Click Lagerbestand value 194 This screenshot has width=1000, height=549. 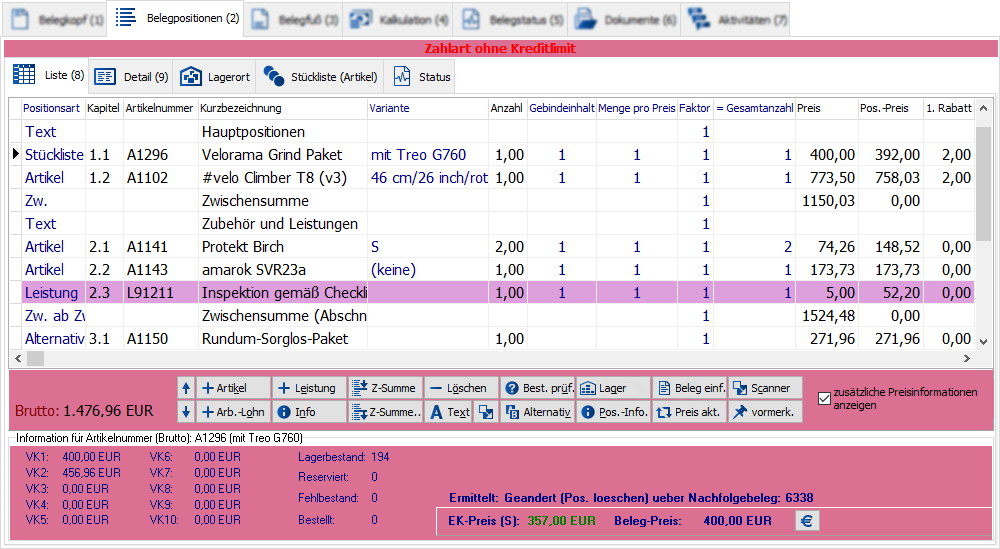pos(380,457)
